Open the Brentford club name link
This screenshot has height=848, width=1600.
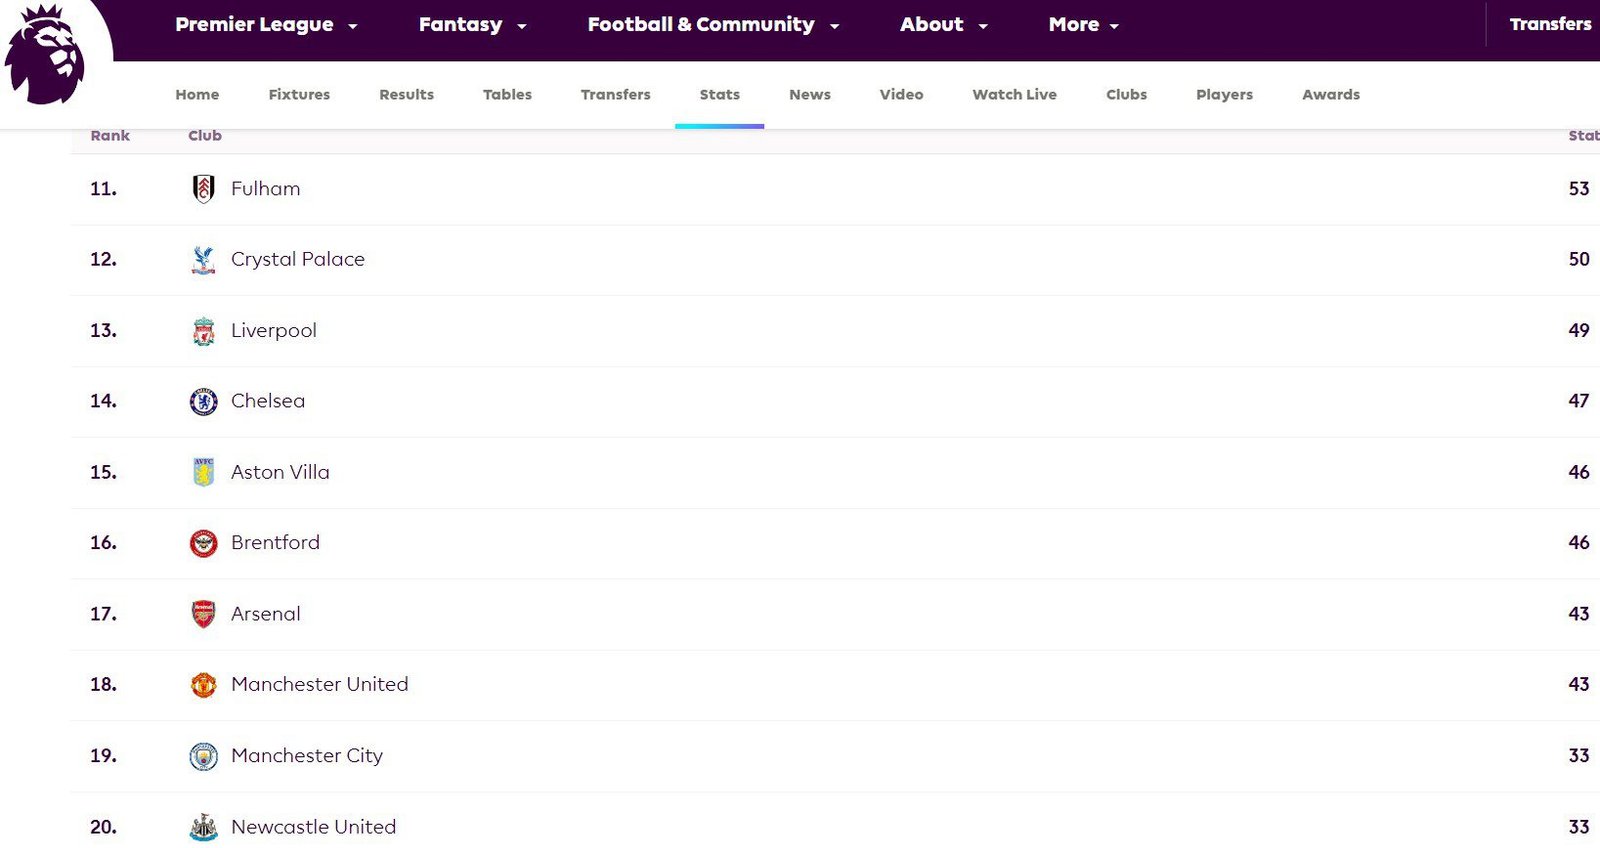pyautogui.click(x=275, y=543)
